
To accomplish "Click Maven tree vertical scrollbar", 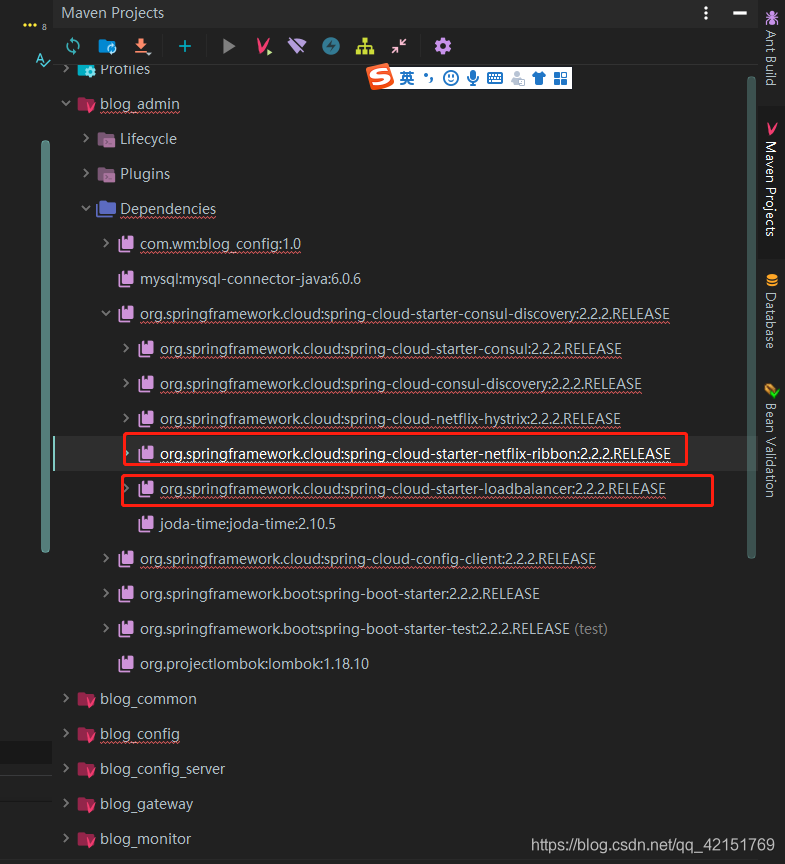I will [x=751, y=317].
